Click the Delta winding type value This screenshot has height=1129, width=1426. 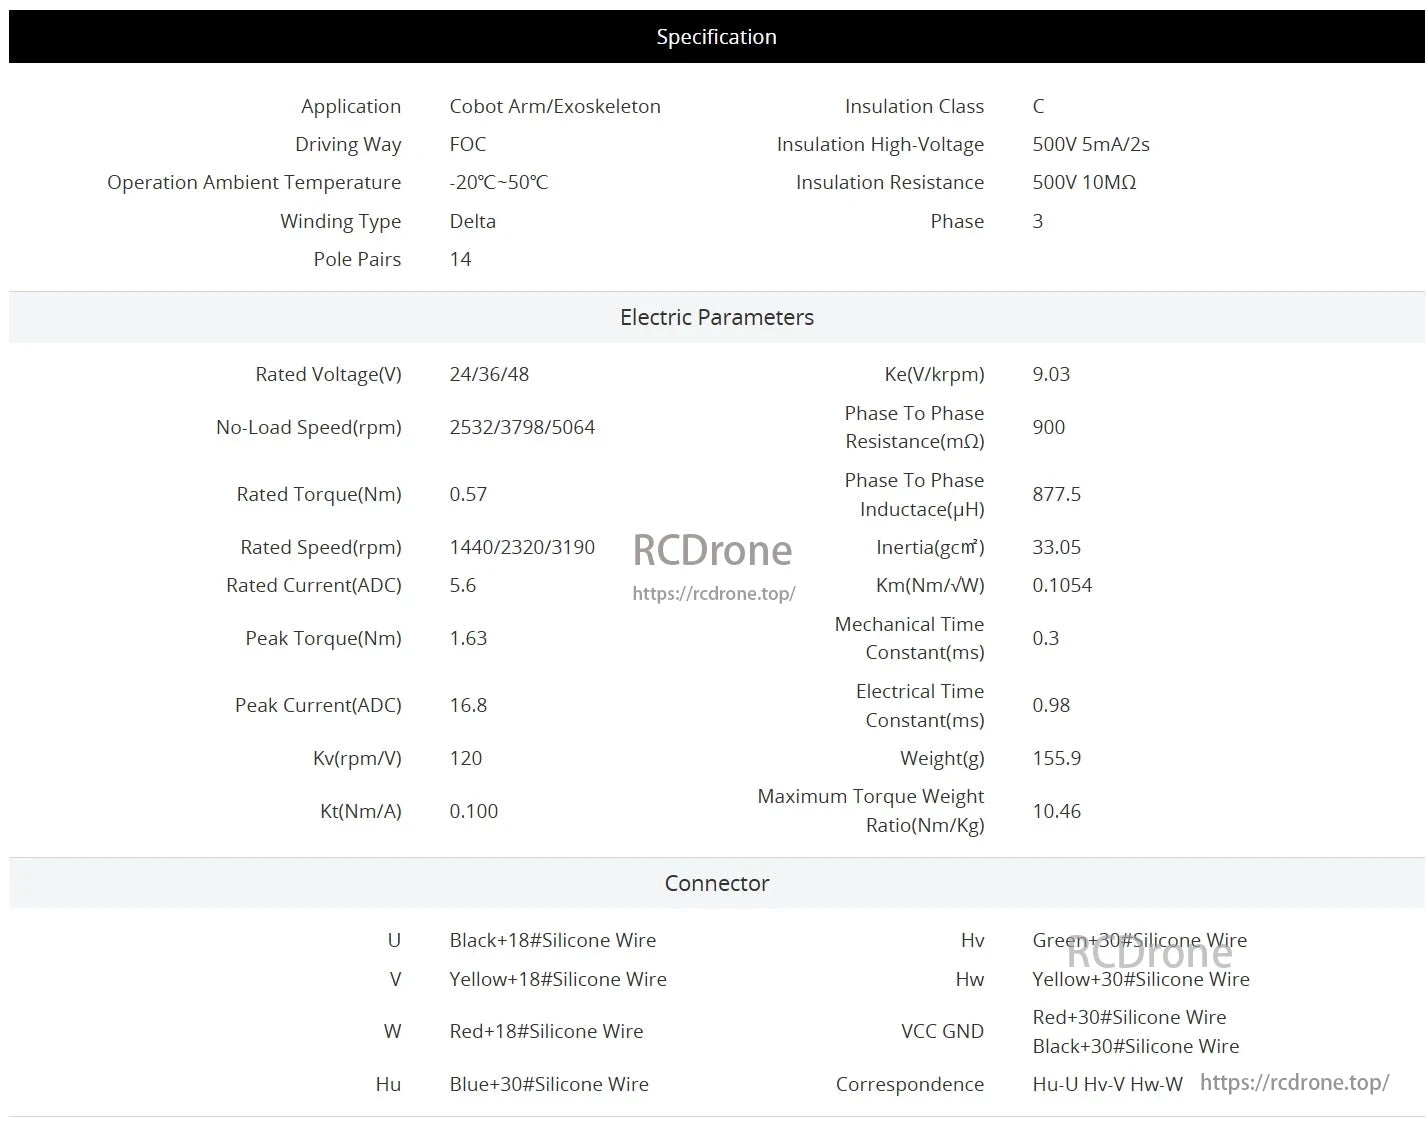472,221
